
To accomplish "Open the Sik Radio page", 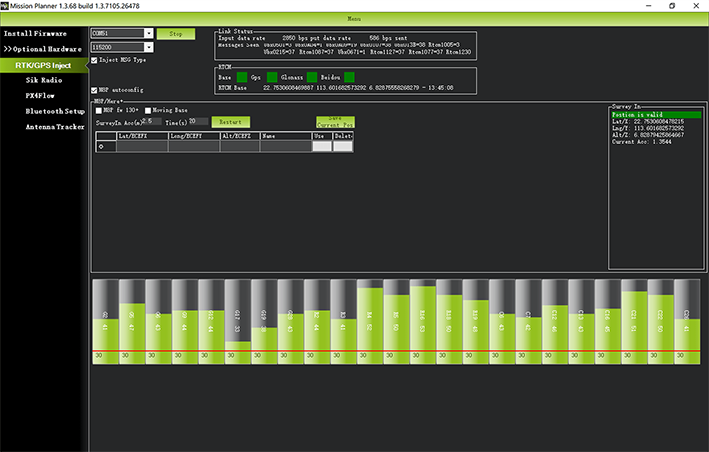I will [44, 80].
